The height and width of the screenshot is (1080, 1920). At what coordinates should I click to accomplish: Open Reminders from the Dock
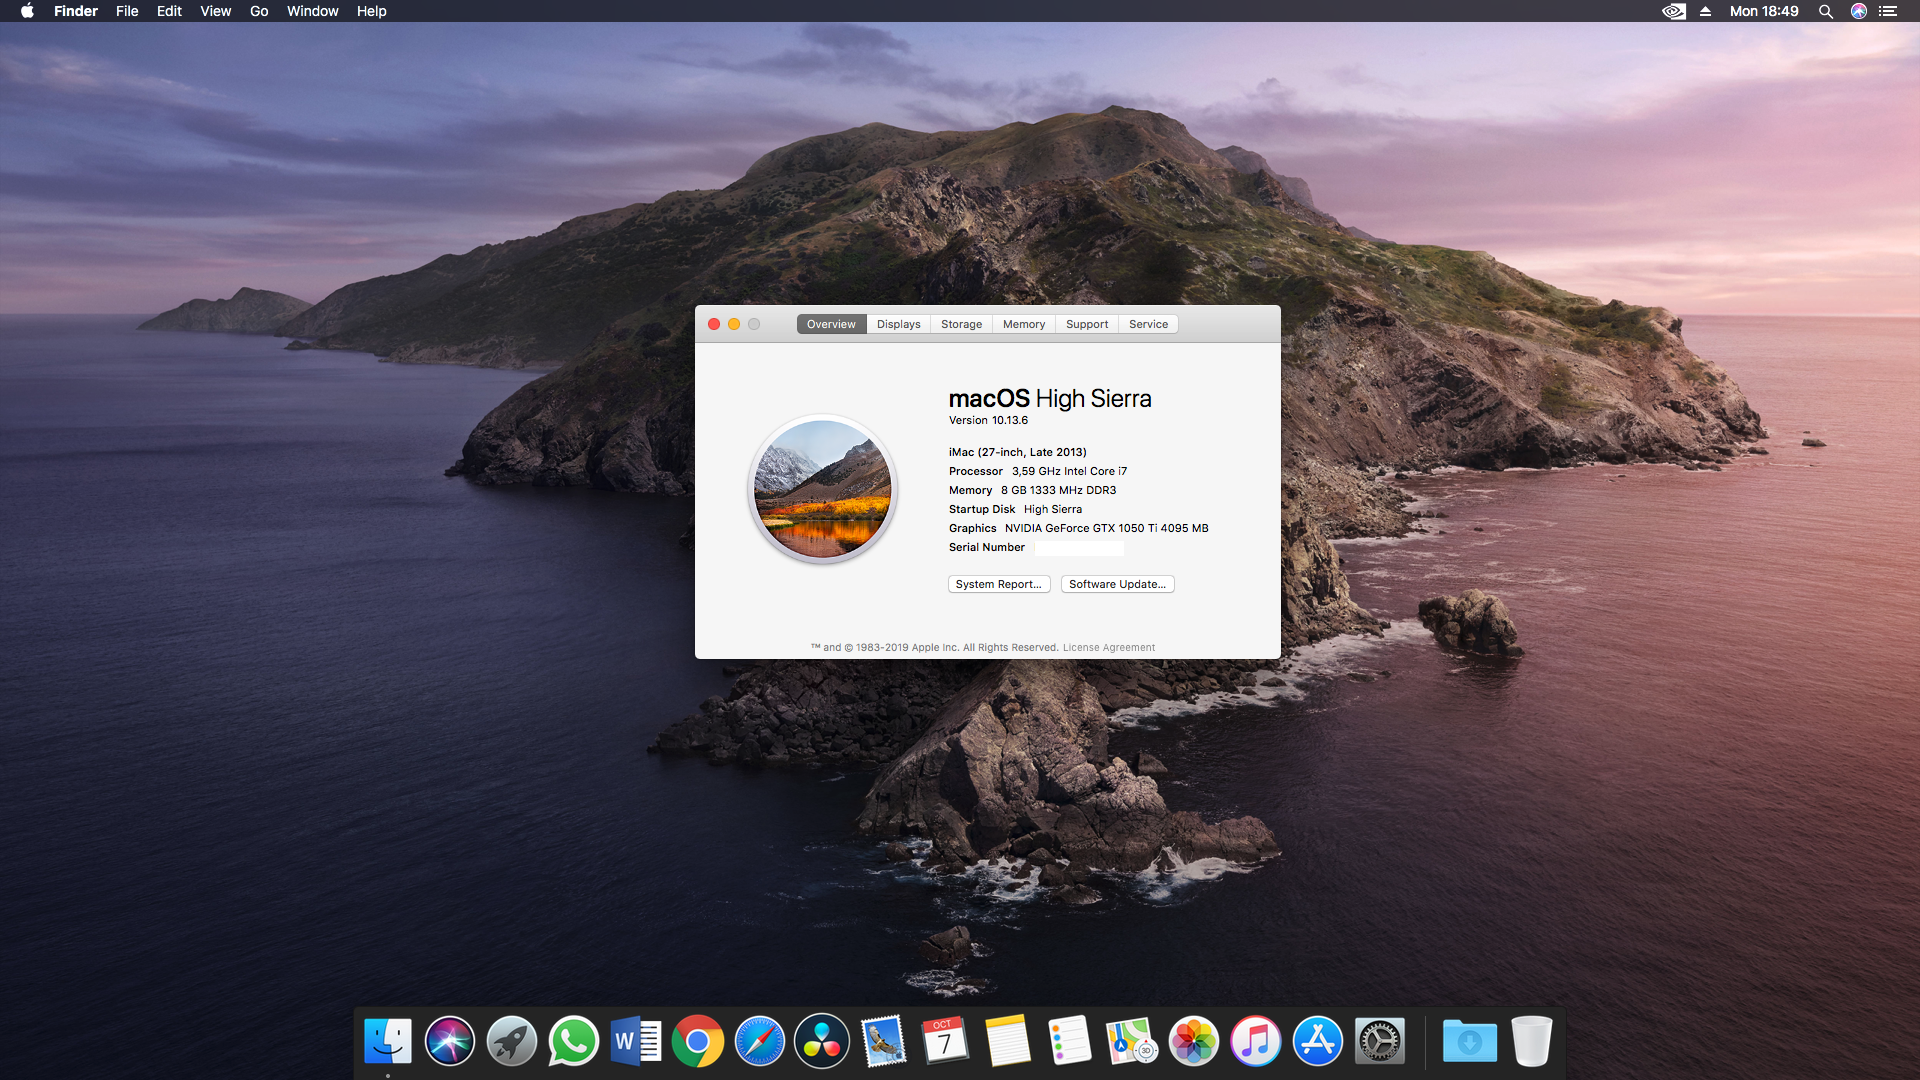(1069, 1042)
